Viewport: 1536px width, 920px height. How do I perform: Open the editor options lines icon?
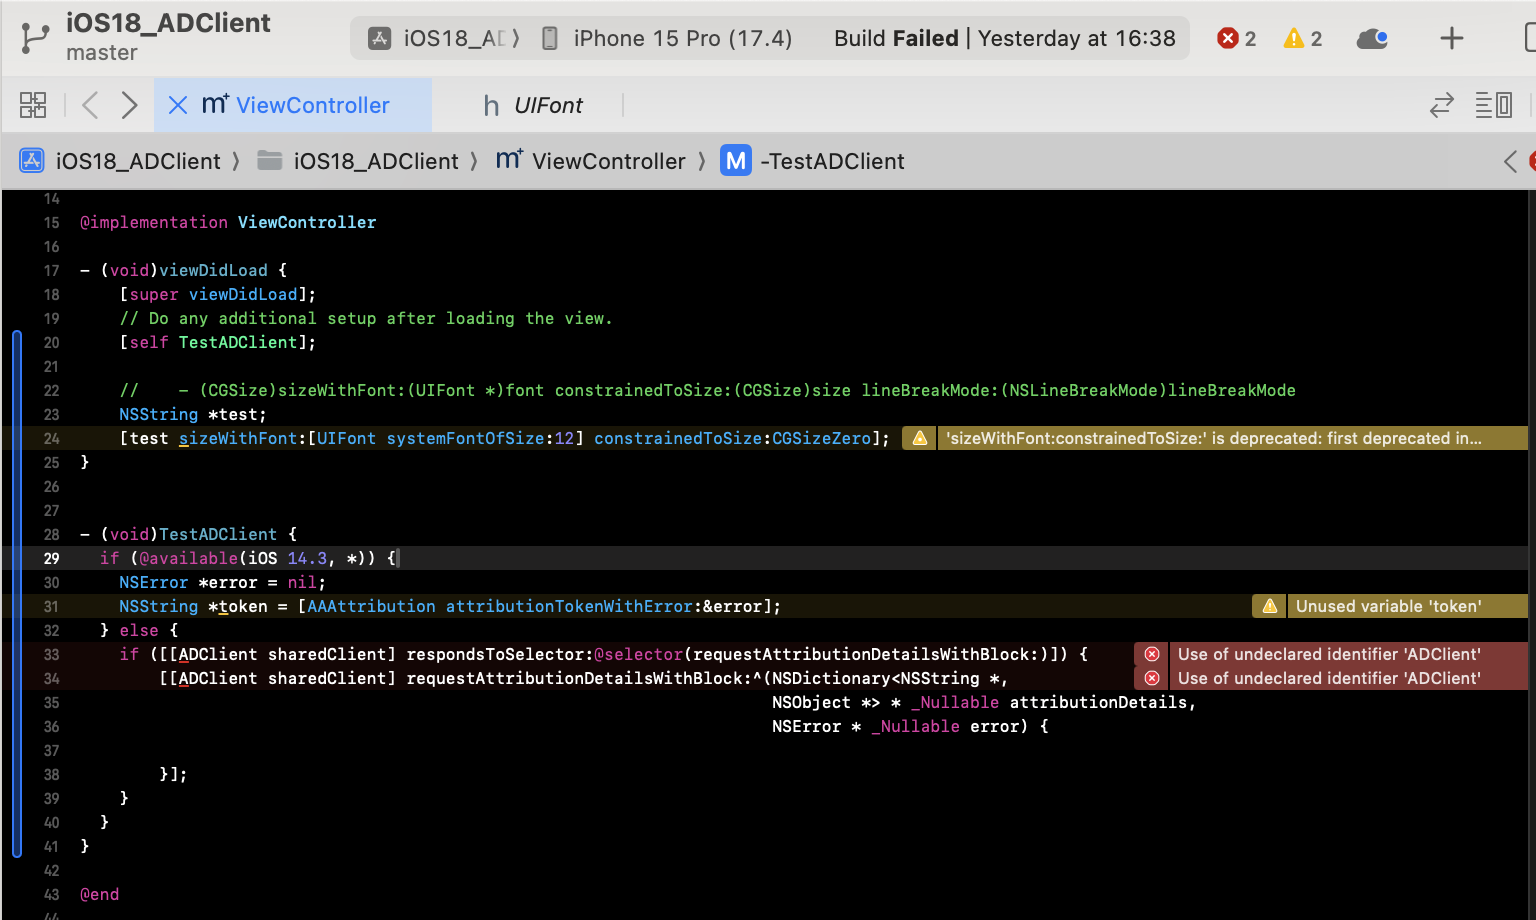click(x=1494, y=105)
